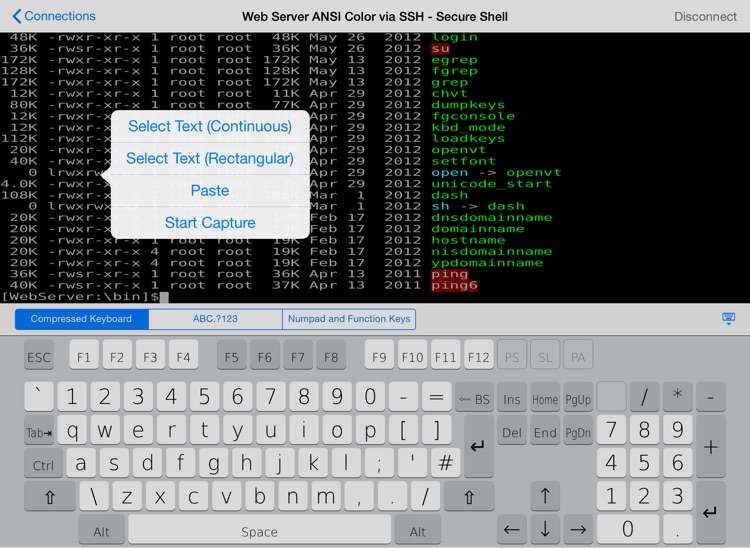Tap the equals key on number row
This screenshot has height=548, width=750.
pos(436,396)
